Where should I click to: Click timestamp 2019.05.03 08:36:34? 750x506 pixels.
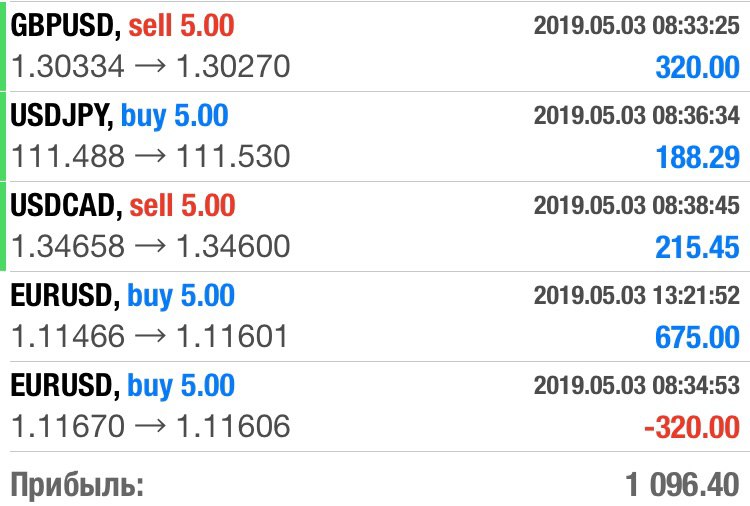[x=637, y=115]
